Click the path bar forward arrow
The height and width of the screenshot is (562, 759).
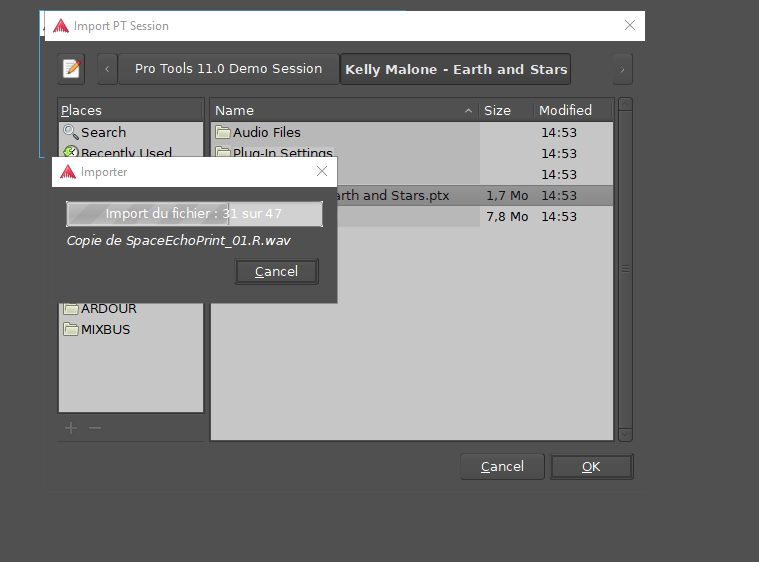[624, 69]
